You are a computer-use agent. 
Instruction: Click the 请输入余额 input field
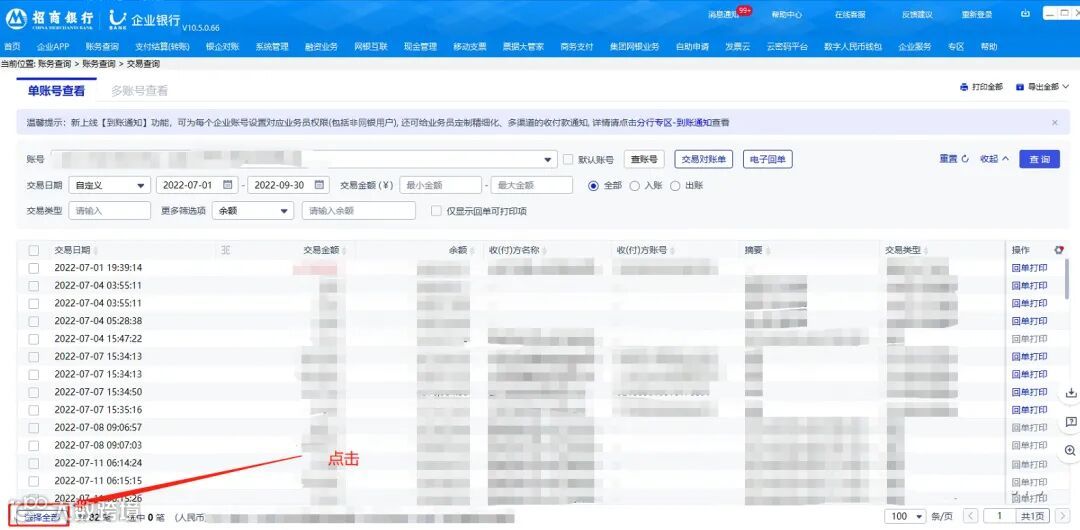point(359,210)
